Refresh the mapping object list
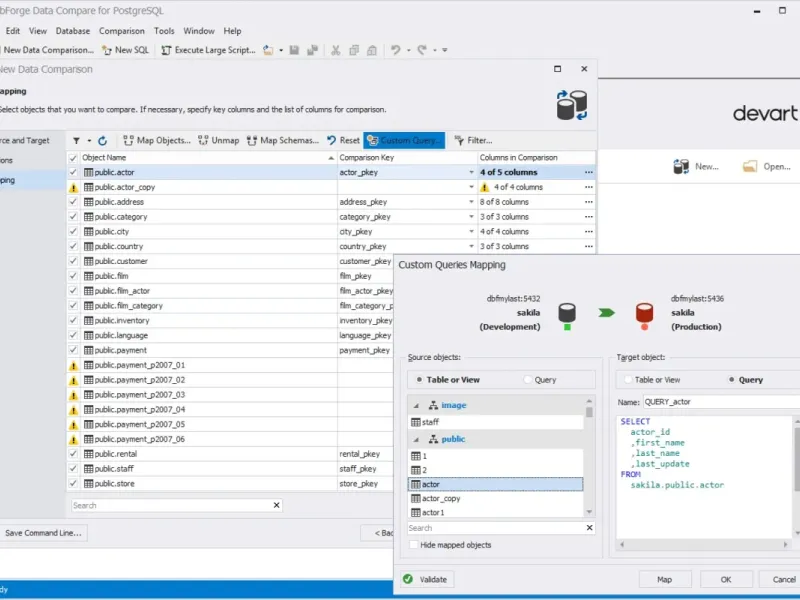This screenshot has width=800, height=600. pos(103,140)
